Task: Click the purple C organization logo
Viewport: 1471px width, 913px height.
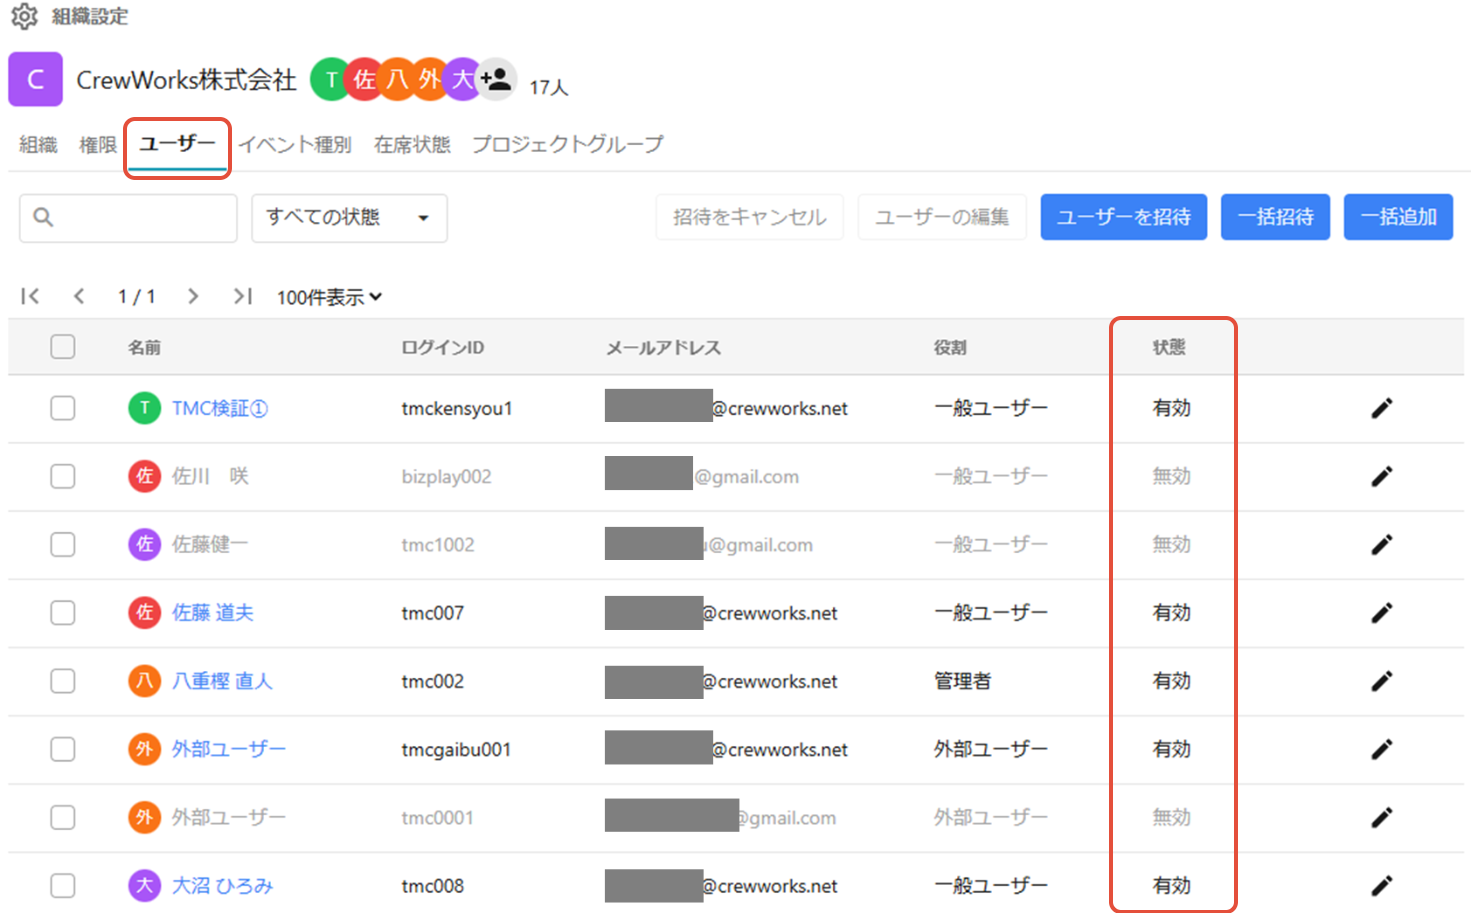Action: (x=36, y=79)
